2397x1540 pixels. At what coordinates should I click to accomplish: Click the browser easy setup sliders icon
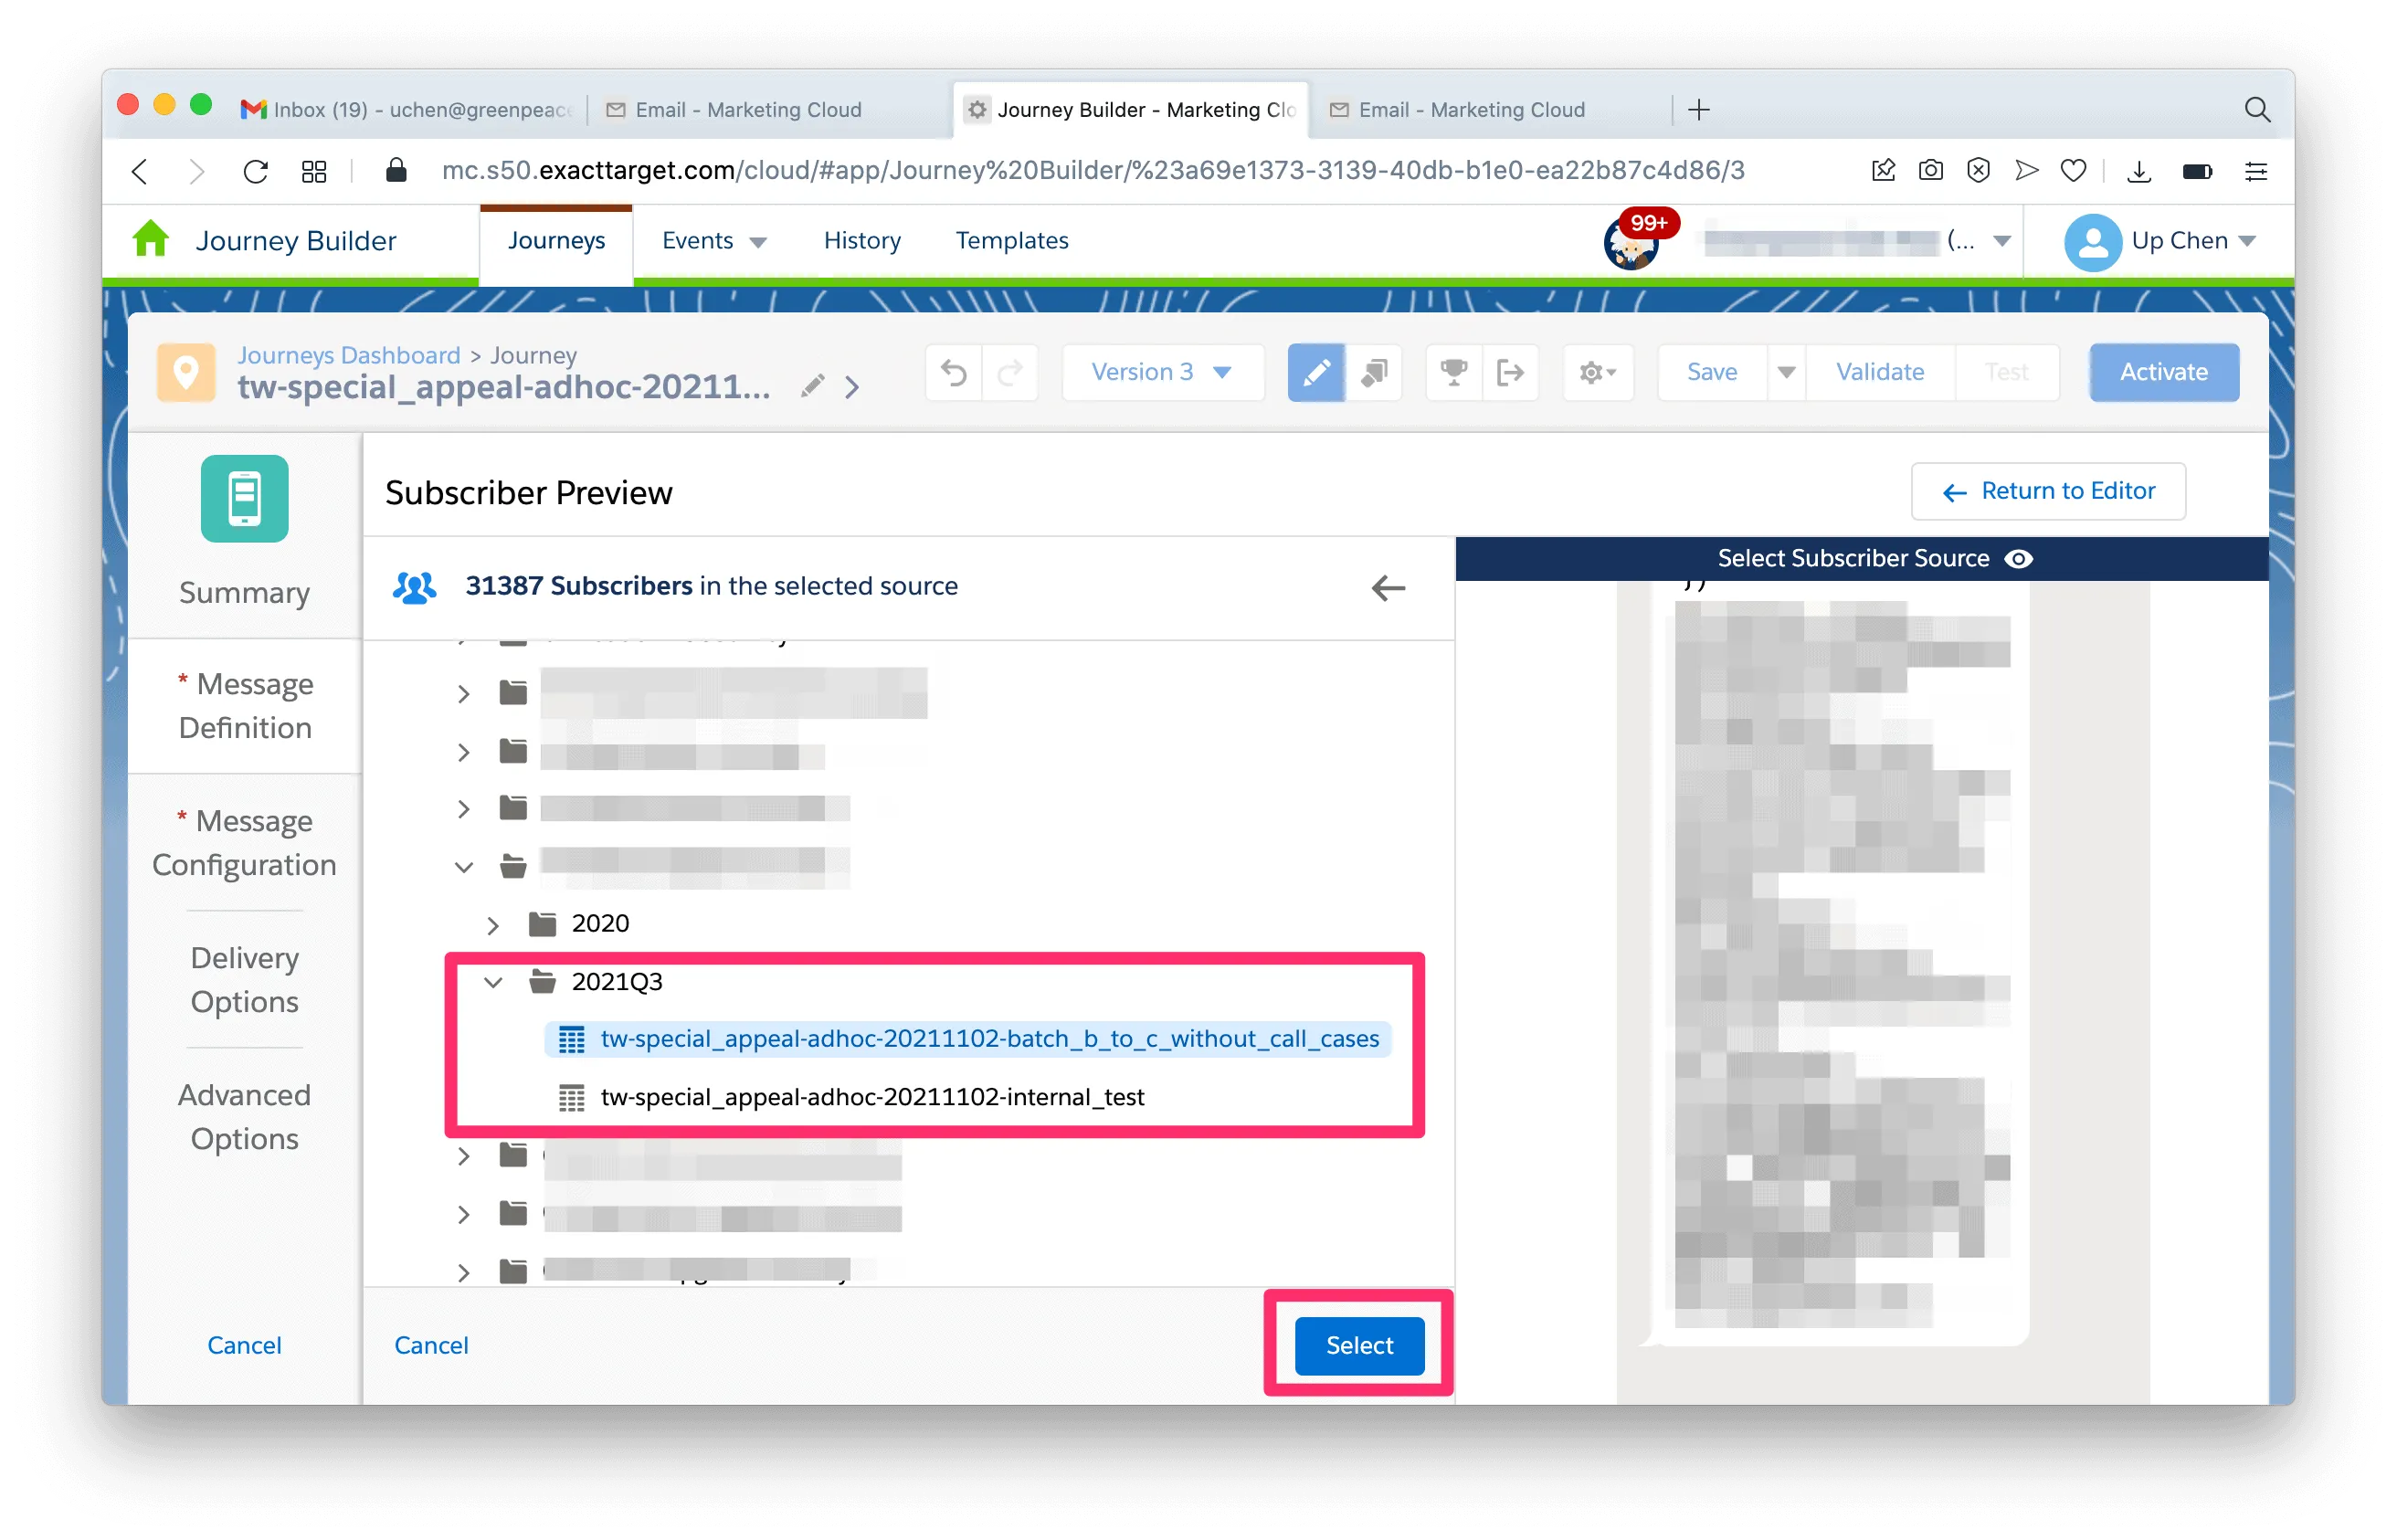(2255, 171)
